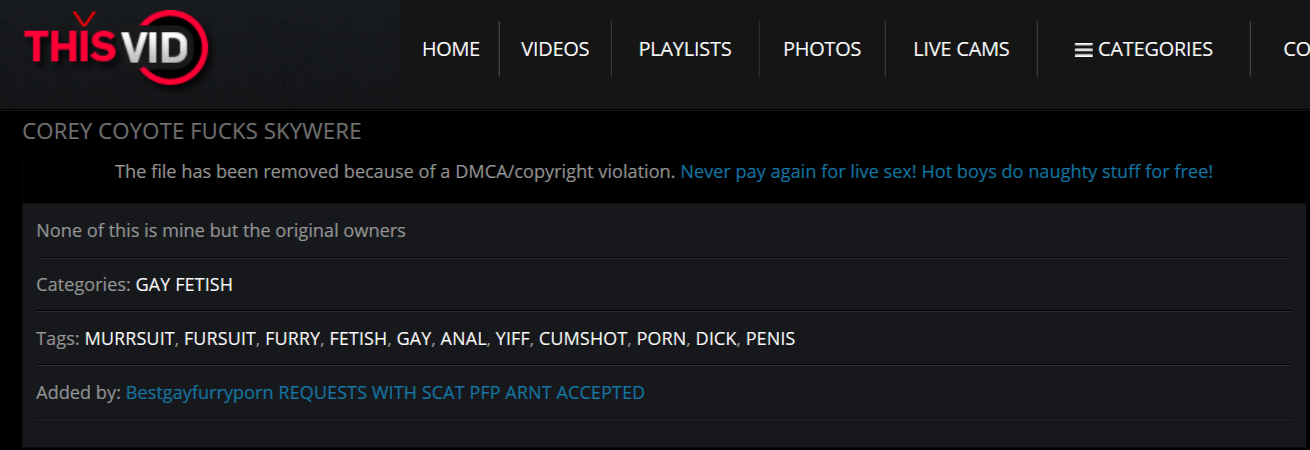Select the MURRSUIT tag
The height and width of the screenshot is (450, 1310).
click(130, 339)
